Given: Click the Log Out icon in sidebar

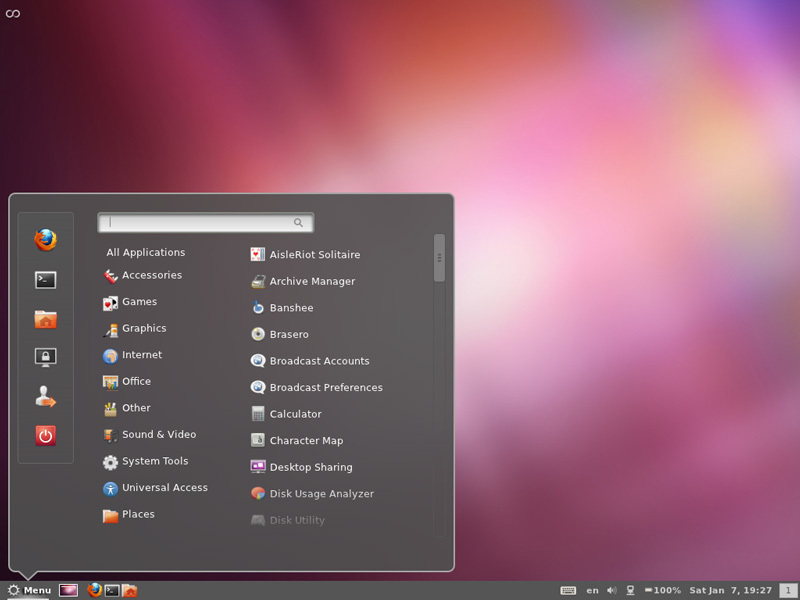Looking at the screenshot, I should 45,396.
